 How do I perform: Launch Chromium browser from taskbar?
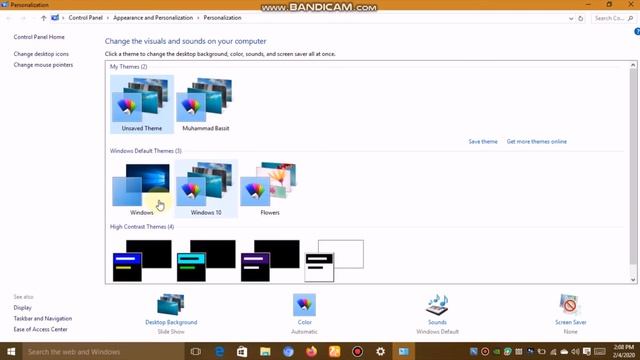click(x=288, y=351)
